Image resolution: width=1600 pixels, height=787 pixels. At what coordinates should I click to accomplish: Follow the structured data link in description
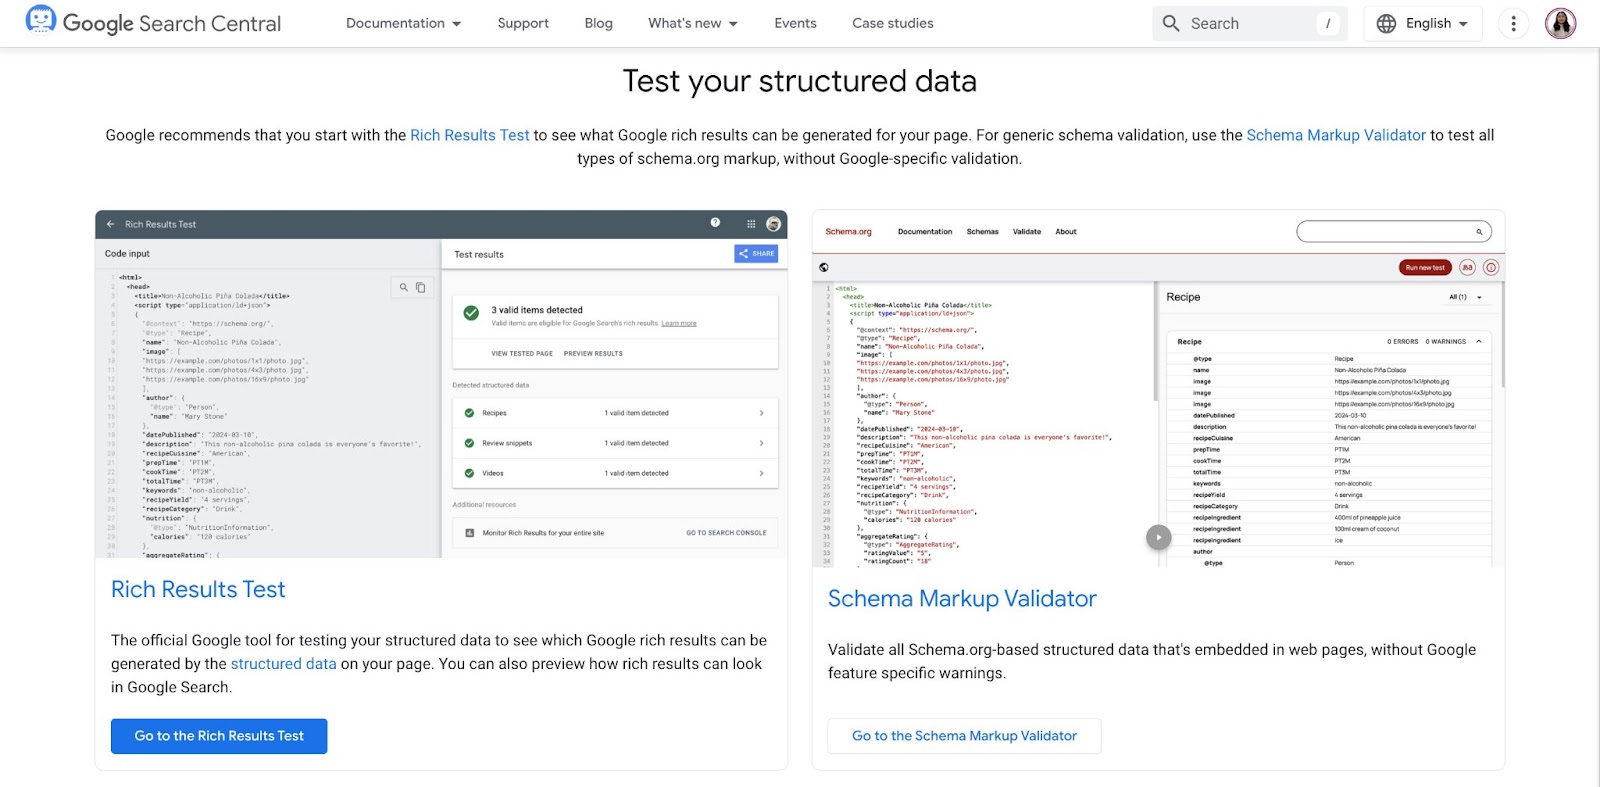(x=284, y=664)
